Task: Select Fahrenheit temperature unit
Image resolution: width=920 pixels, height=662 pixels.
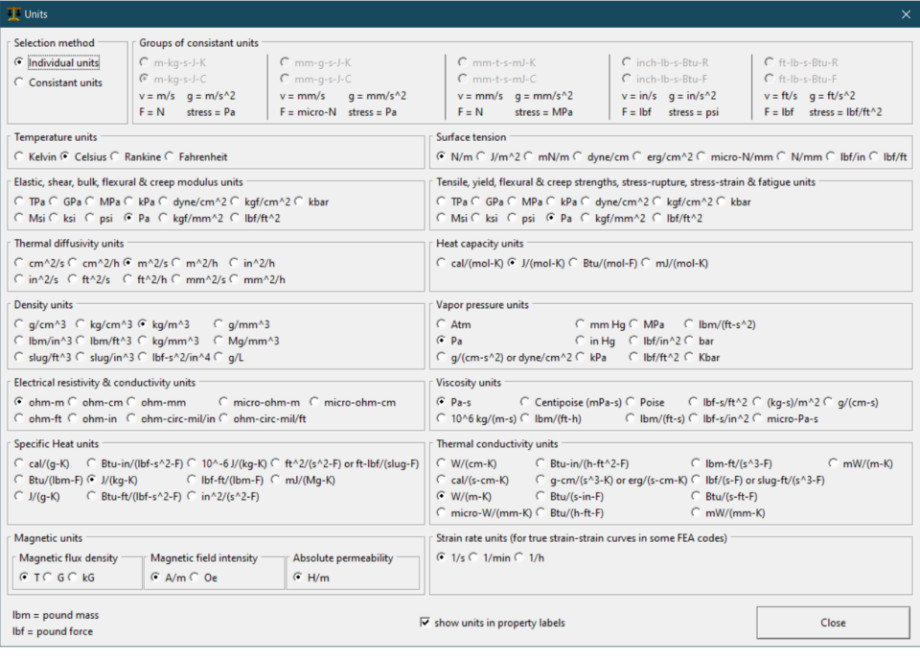Action: [170, 157]
